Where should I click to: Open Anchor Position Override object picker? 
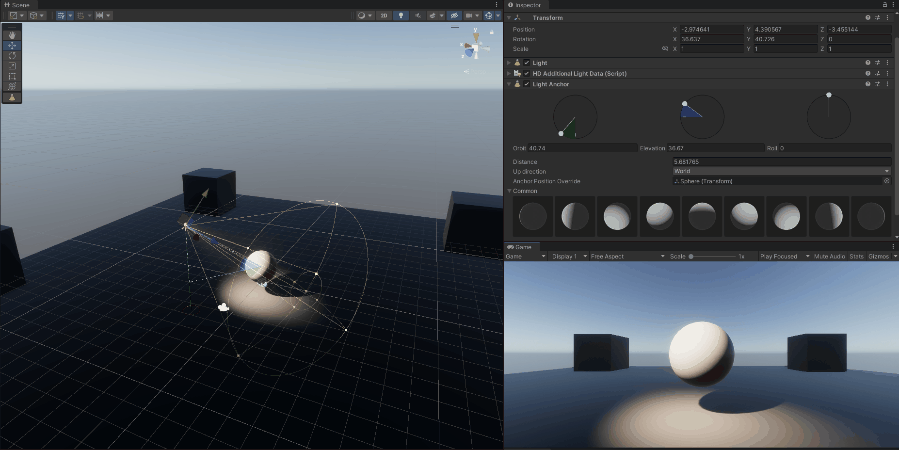pyautogui.click(x=886, y=181)
